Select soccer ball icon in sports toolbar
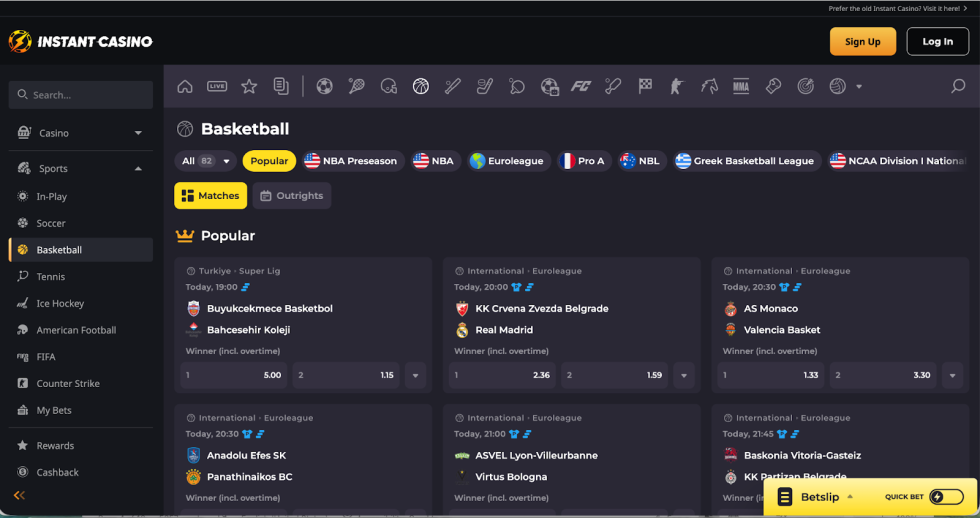Screen dimensions: 980x518 point(324,86)
